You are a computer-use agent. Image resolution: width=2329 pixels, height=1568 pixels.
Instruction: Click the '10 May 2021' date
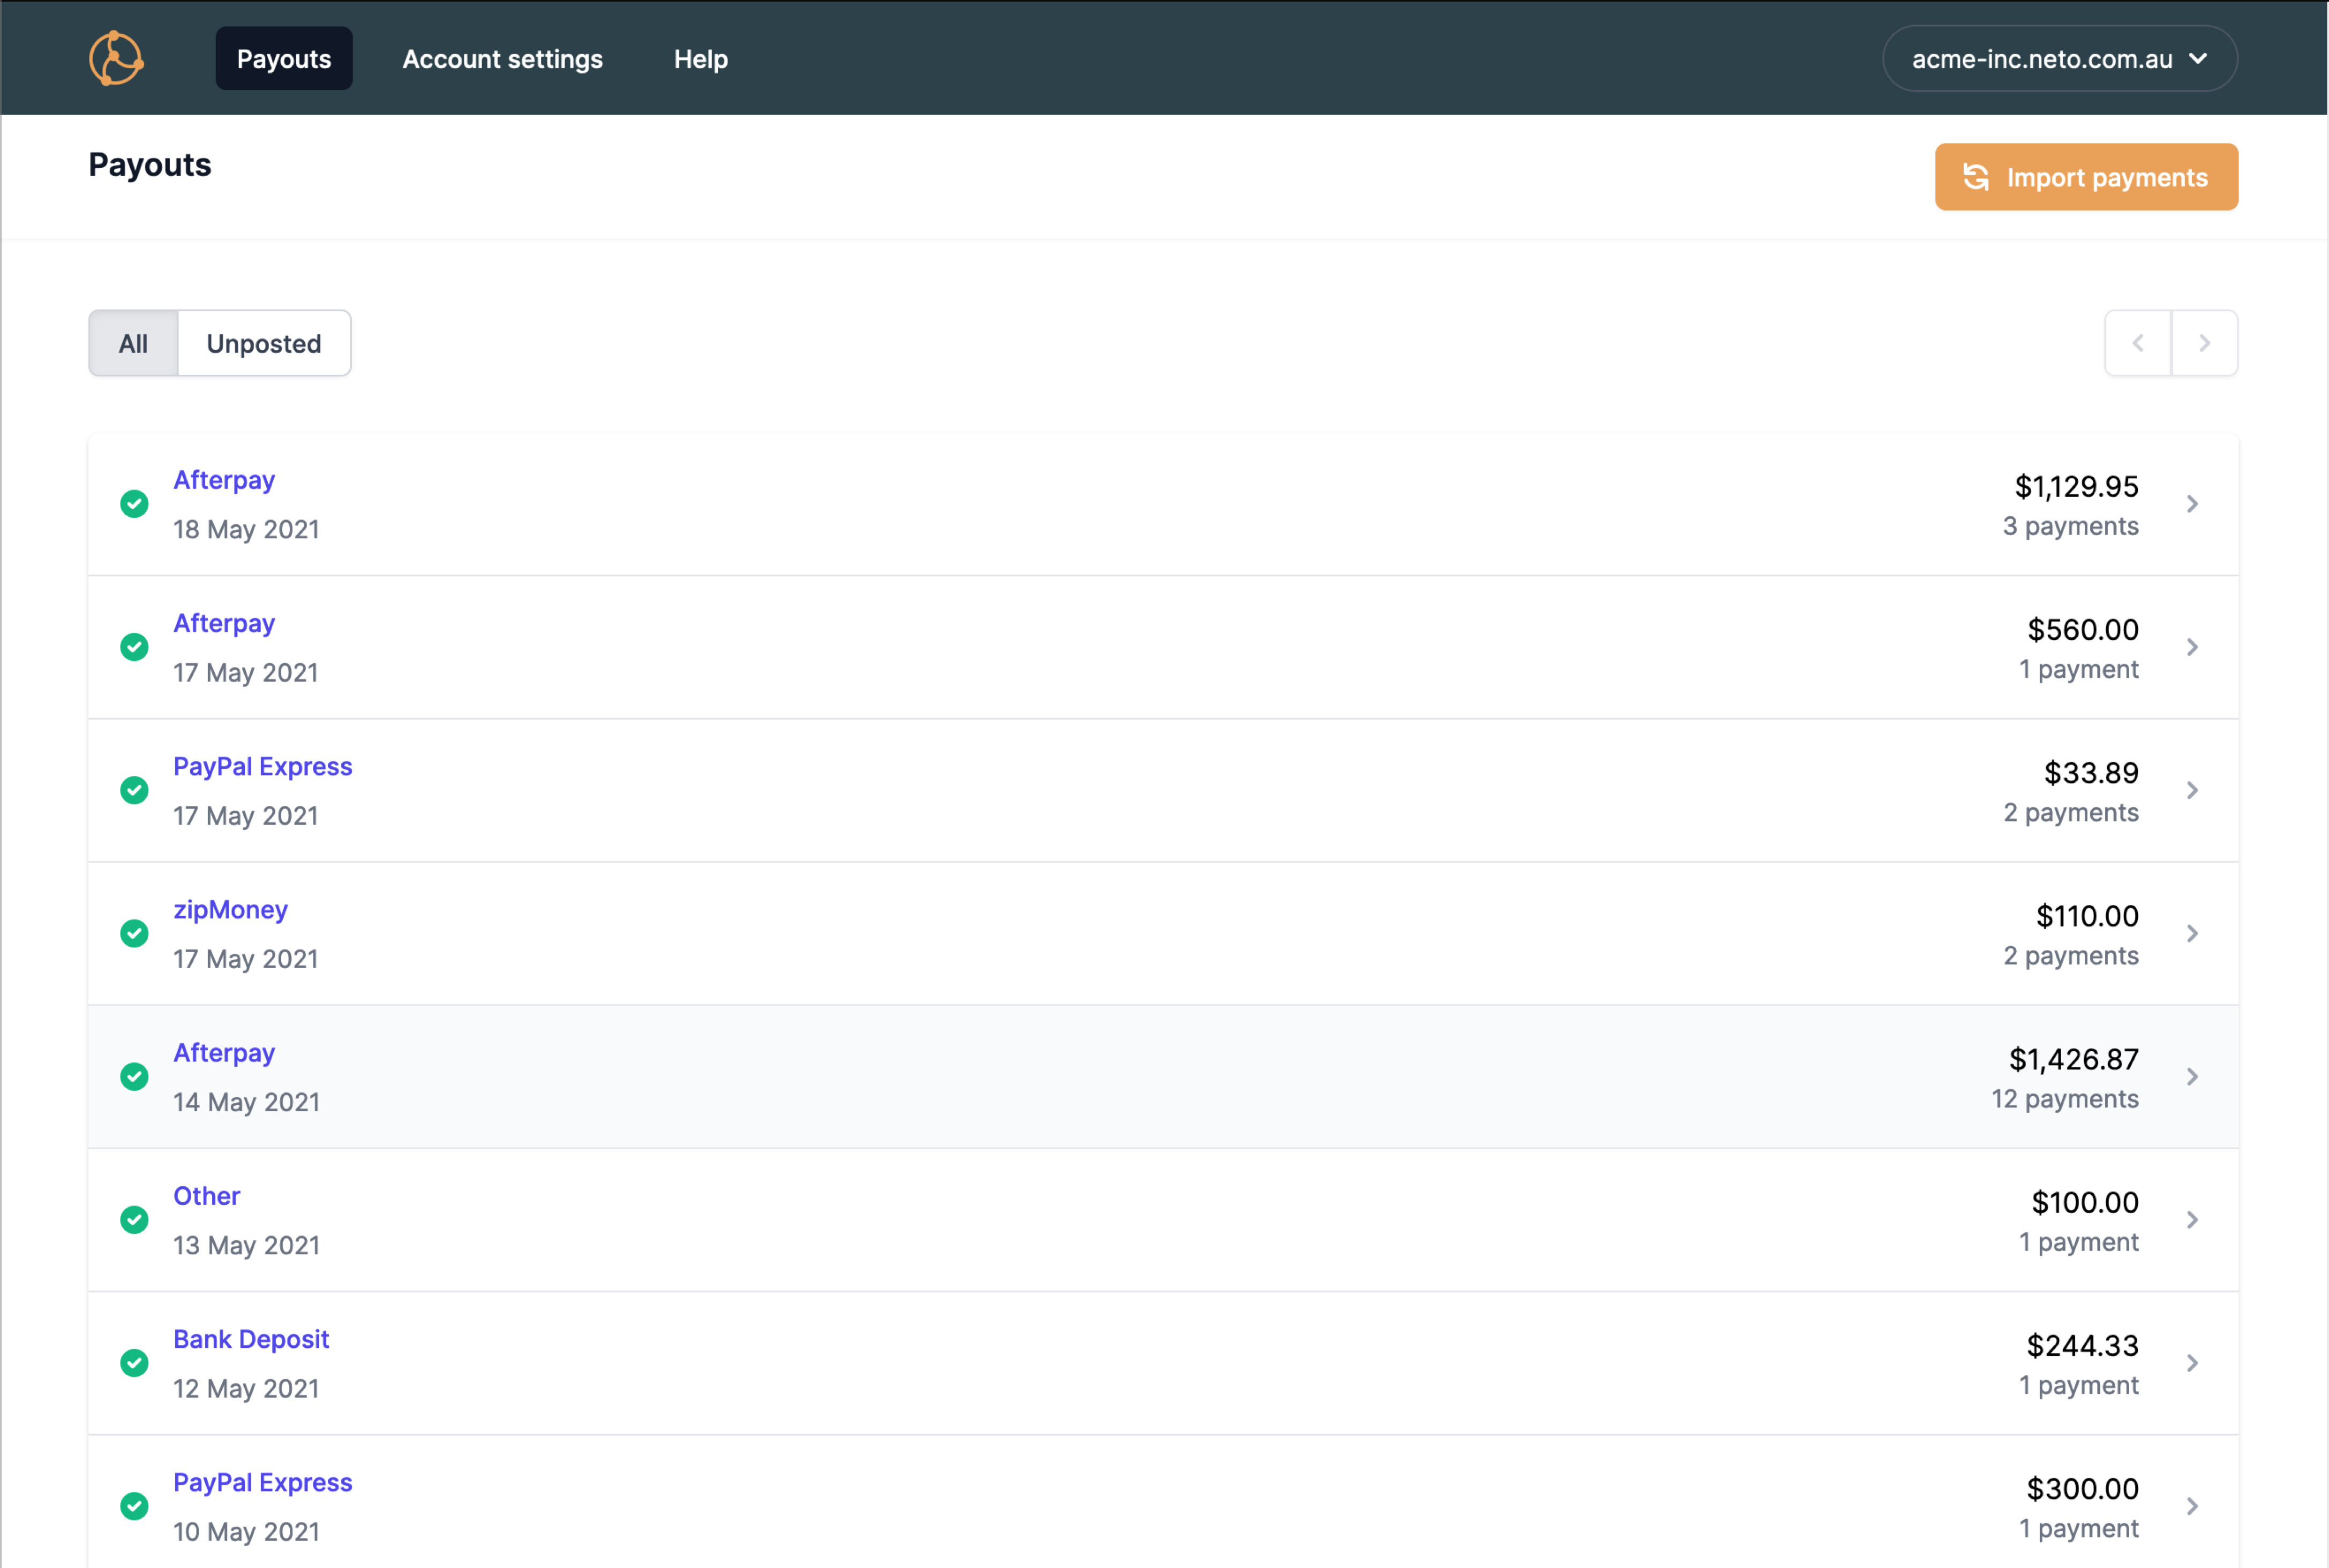point(246,1531)
